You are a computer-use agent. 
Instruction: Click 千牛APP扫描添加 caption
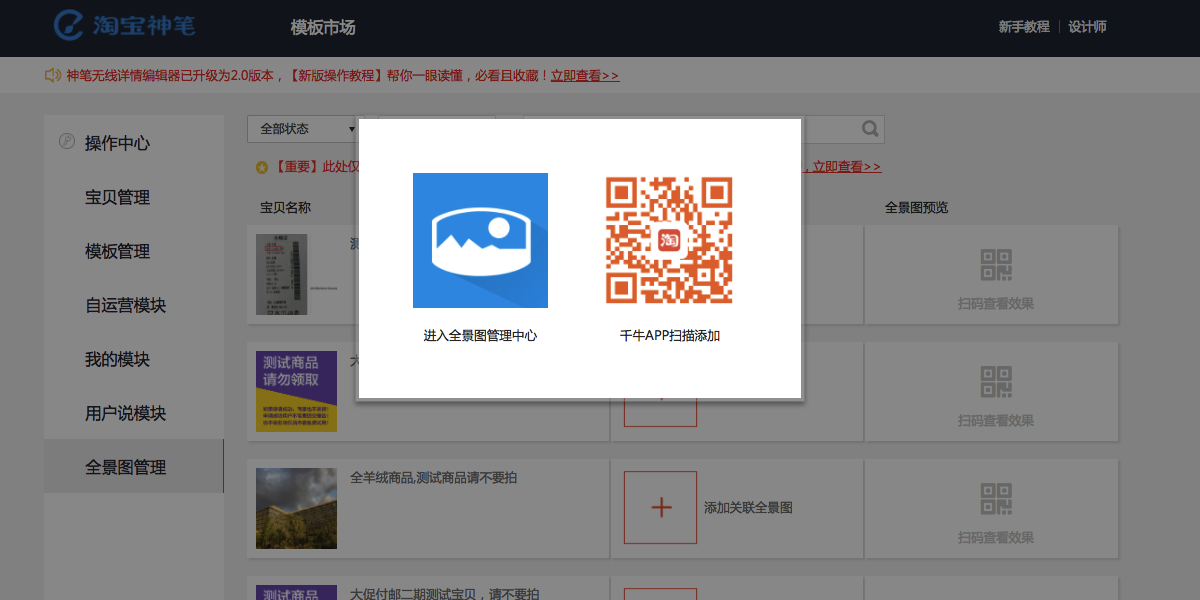pyautogui.click(x=670, y=336)
